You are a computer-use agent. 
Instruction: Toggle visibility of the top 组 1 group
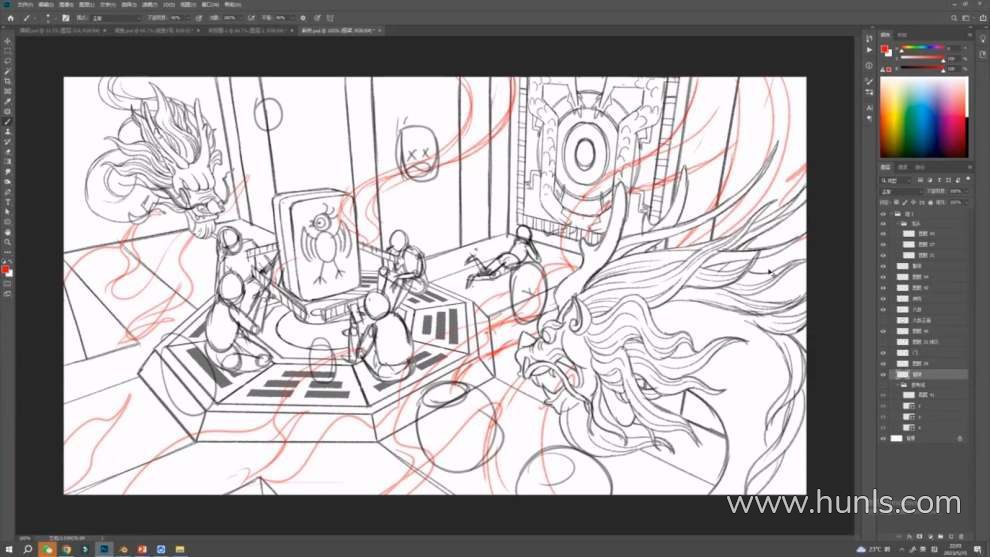pos(883,214)
